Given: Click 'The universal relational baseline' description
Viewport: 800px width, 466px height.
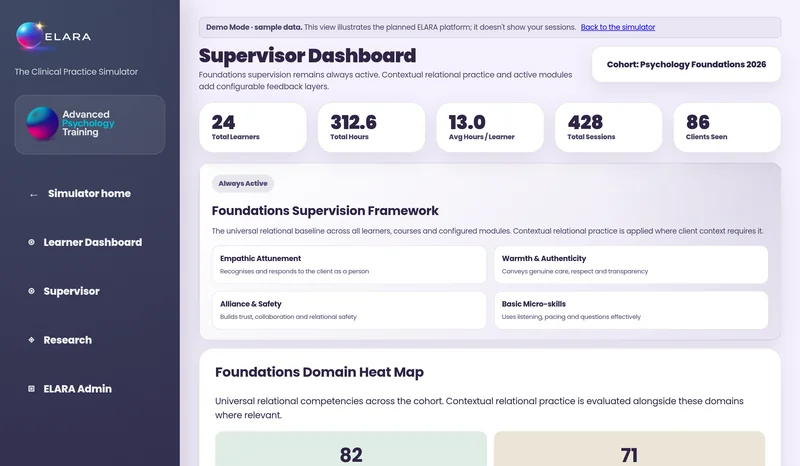Looking at the screenshot, I should [488, 231].
